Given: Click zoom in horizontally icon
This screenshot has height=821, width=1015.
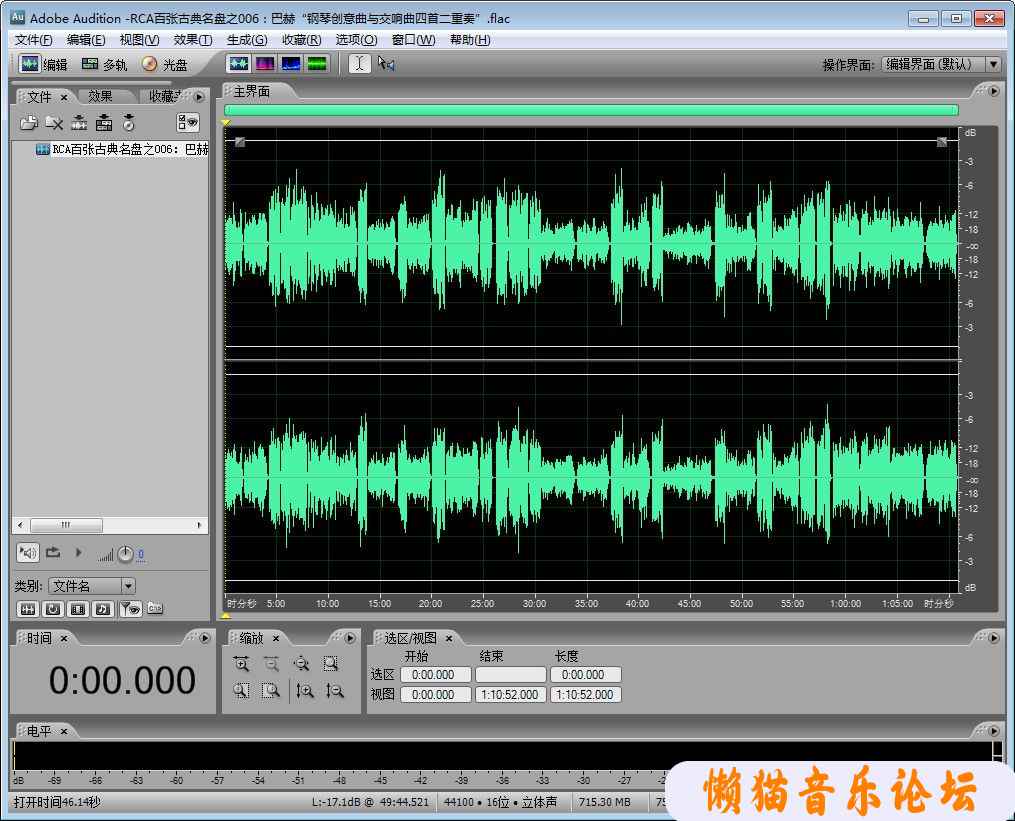Looking at the screenshot, I should coord(241,664).
